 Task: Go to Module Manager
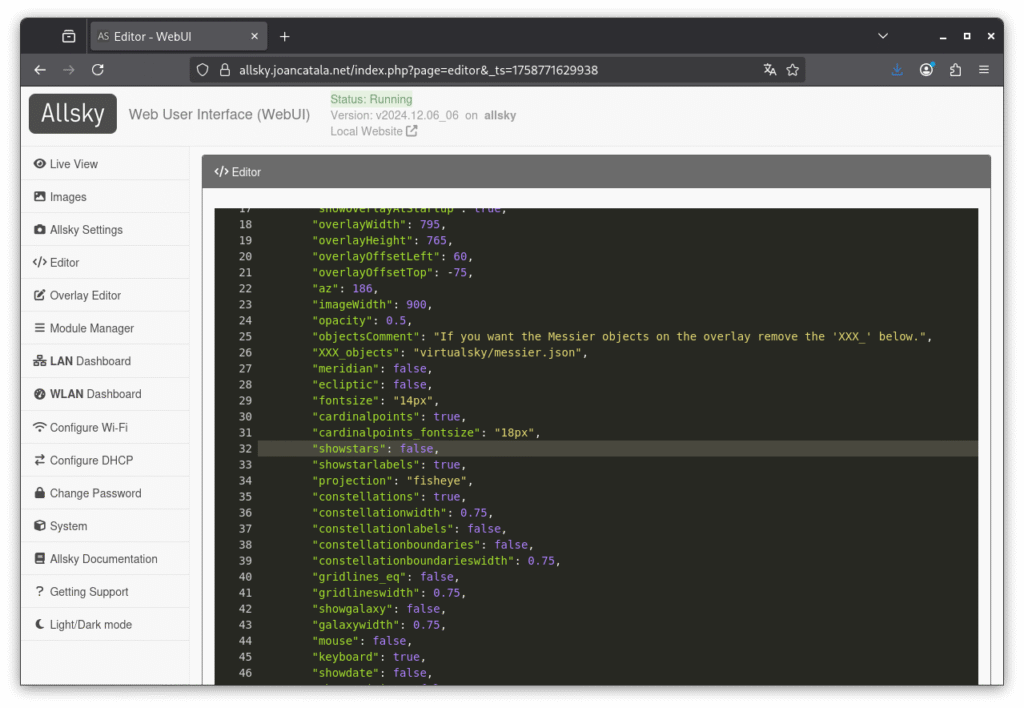coord(91,328)
